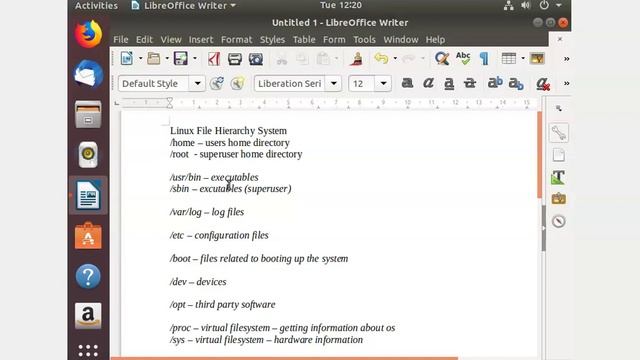Toggle Underline formatting button

449,83
